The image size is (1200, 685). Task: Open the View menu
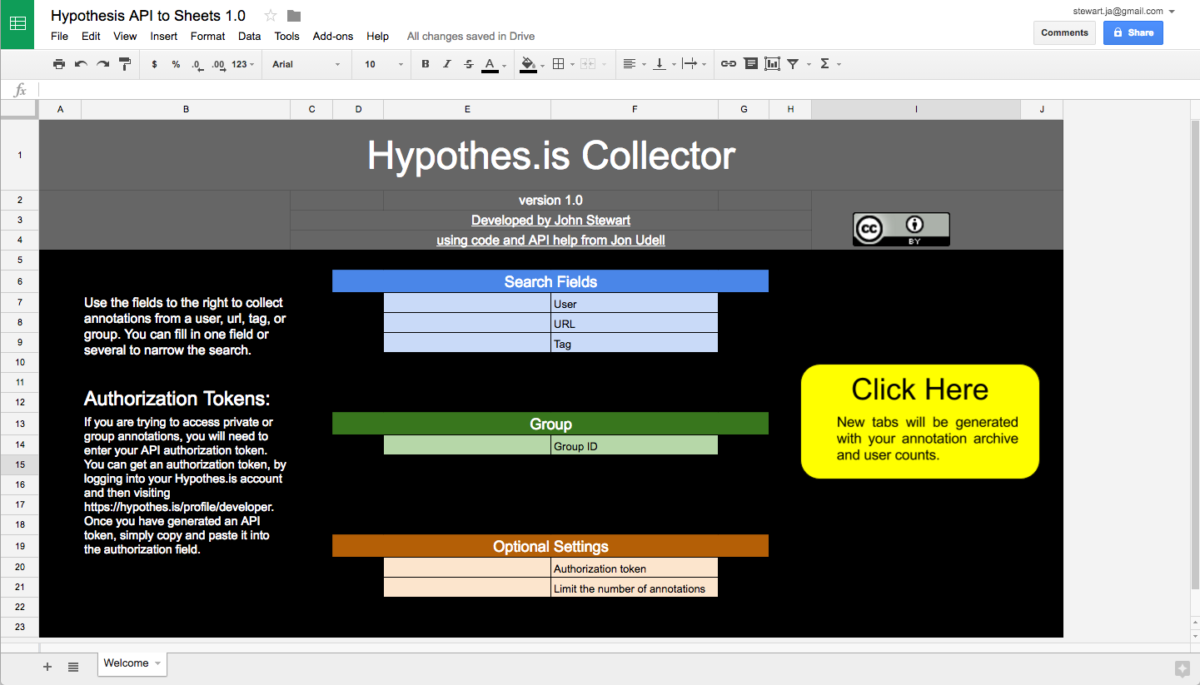[125, 36]
